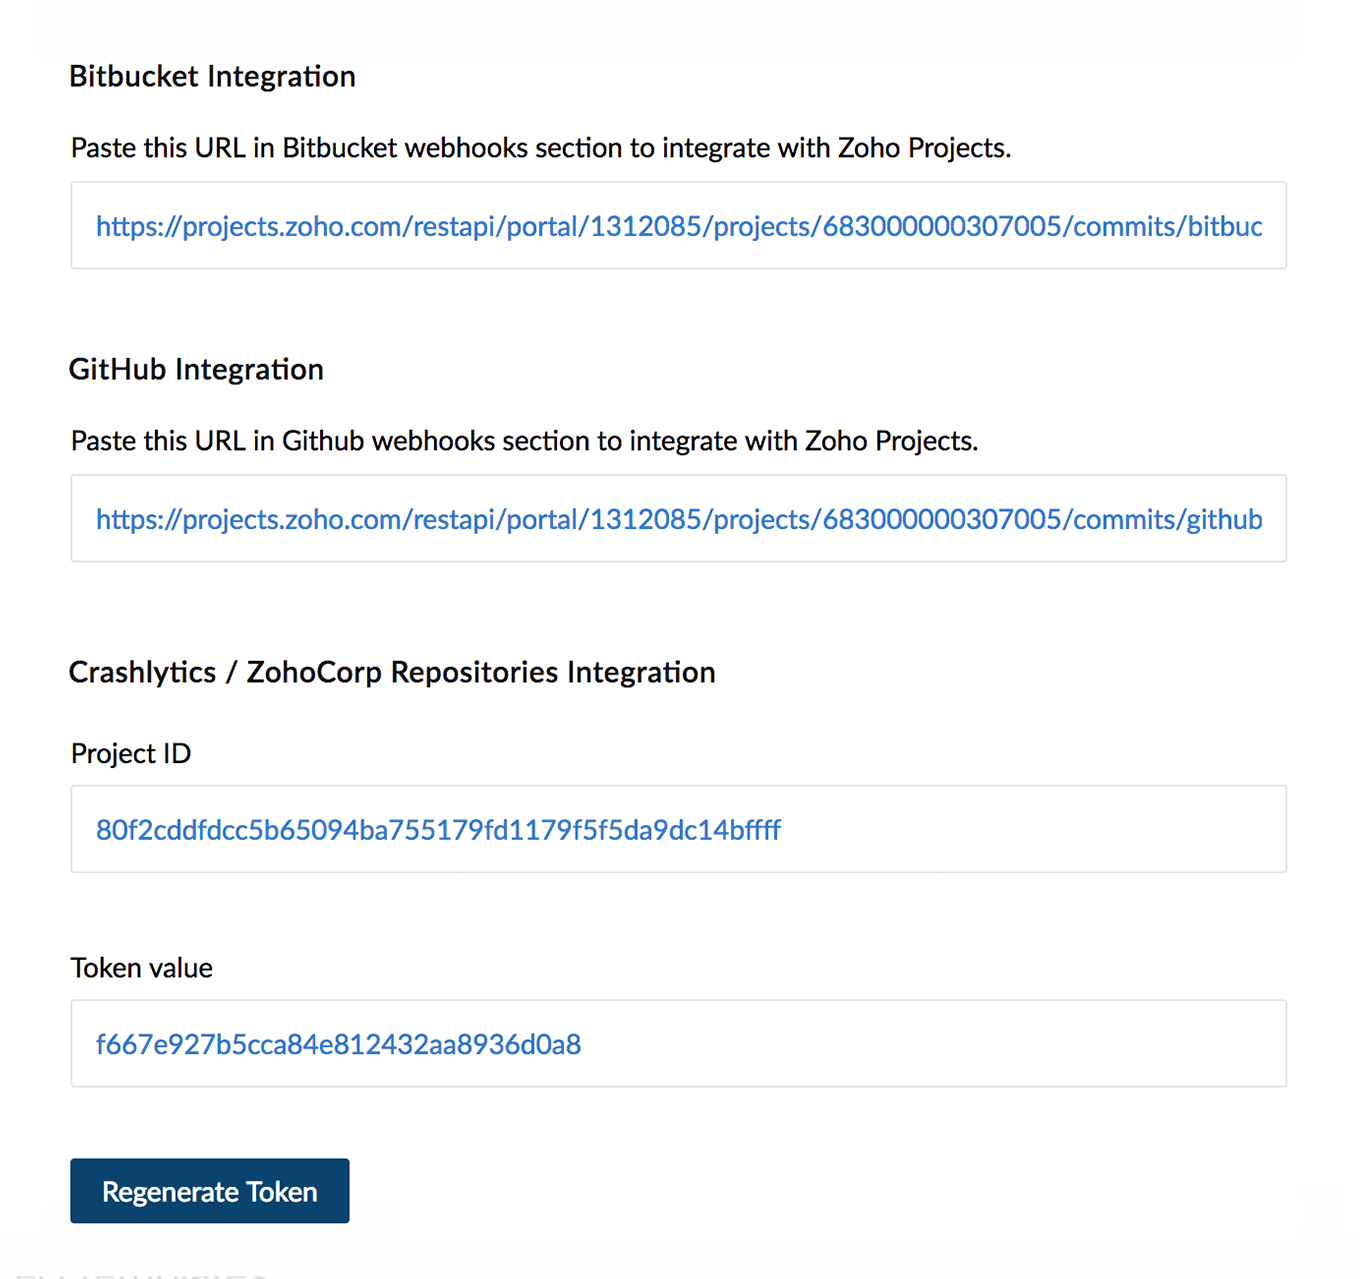Click the GitHub Integration heading
This screenshot has width=1360, height=1279.
pyautogui.click(x=196, y=370)
